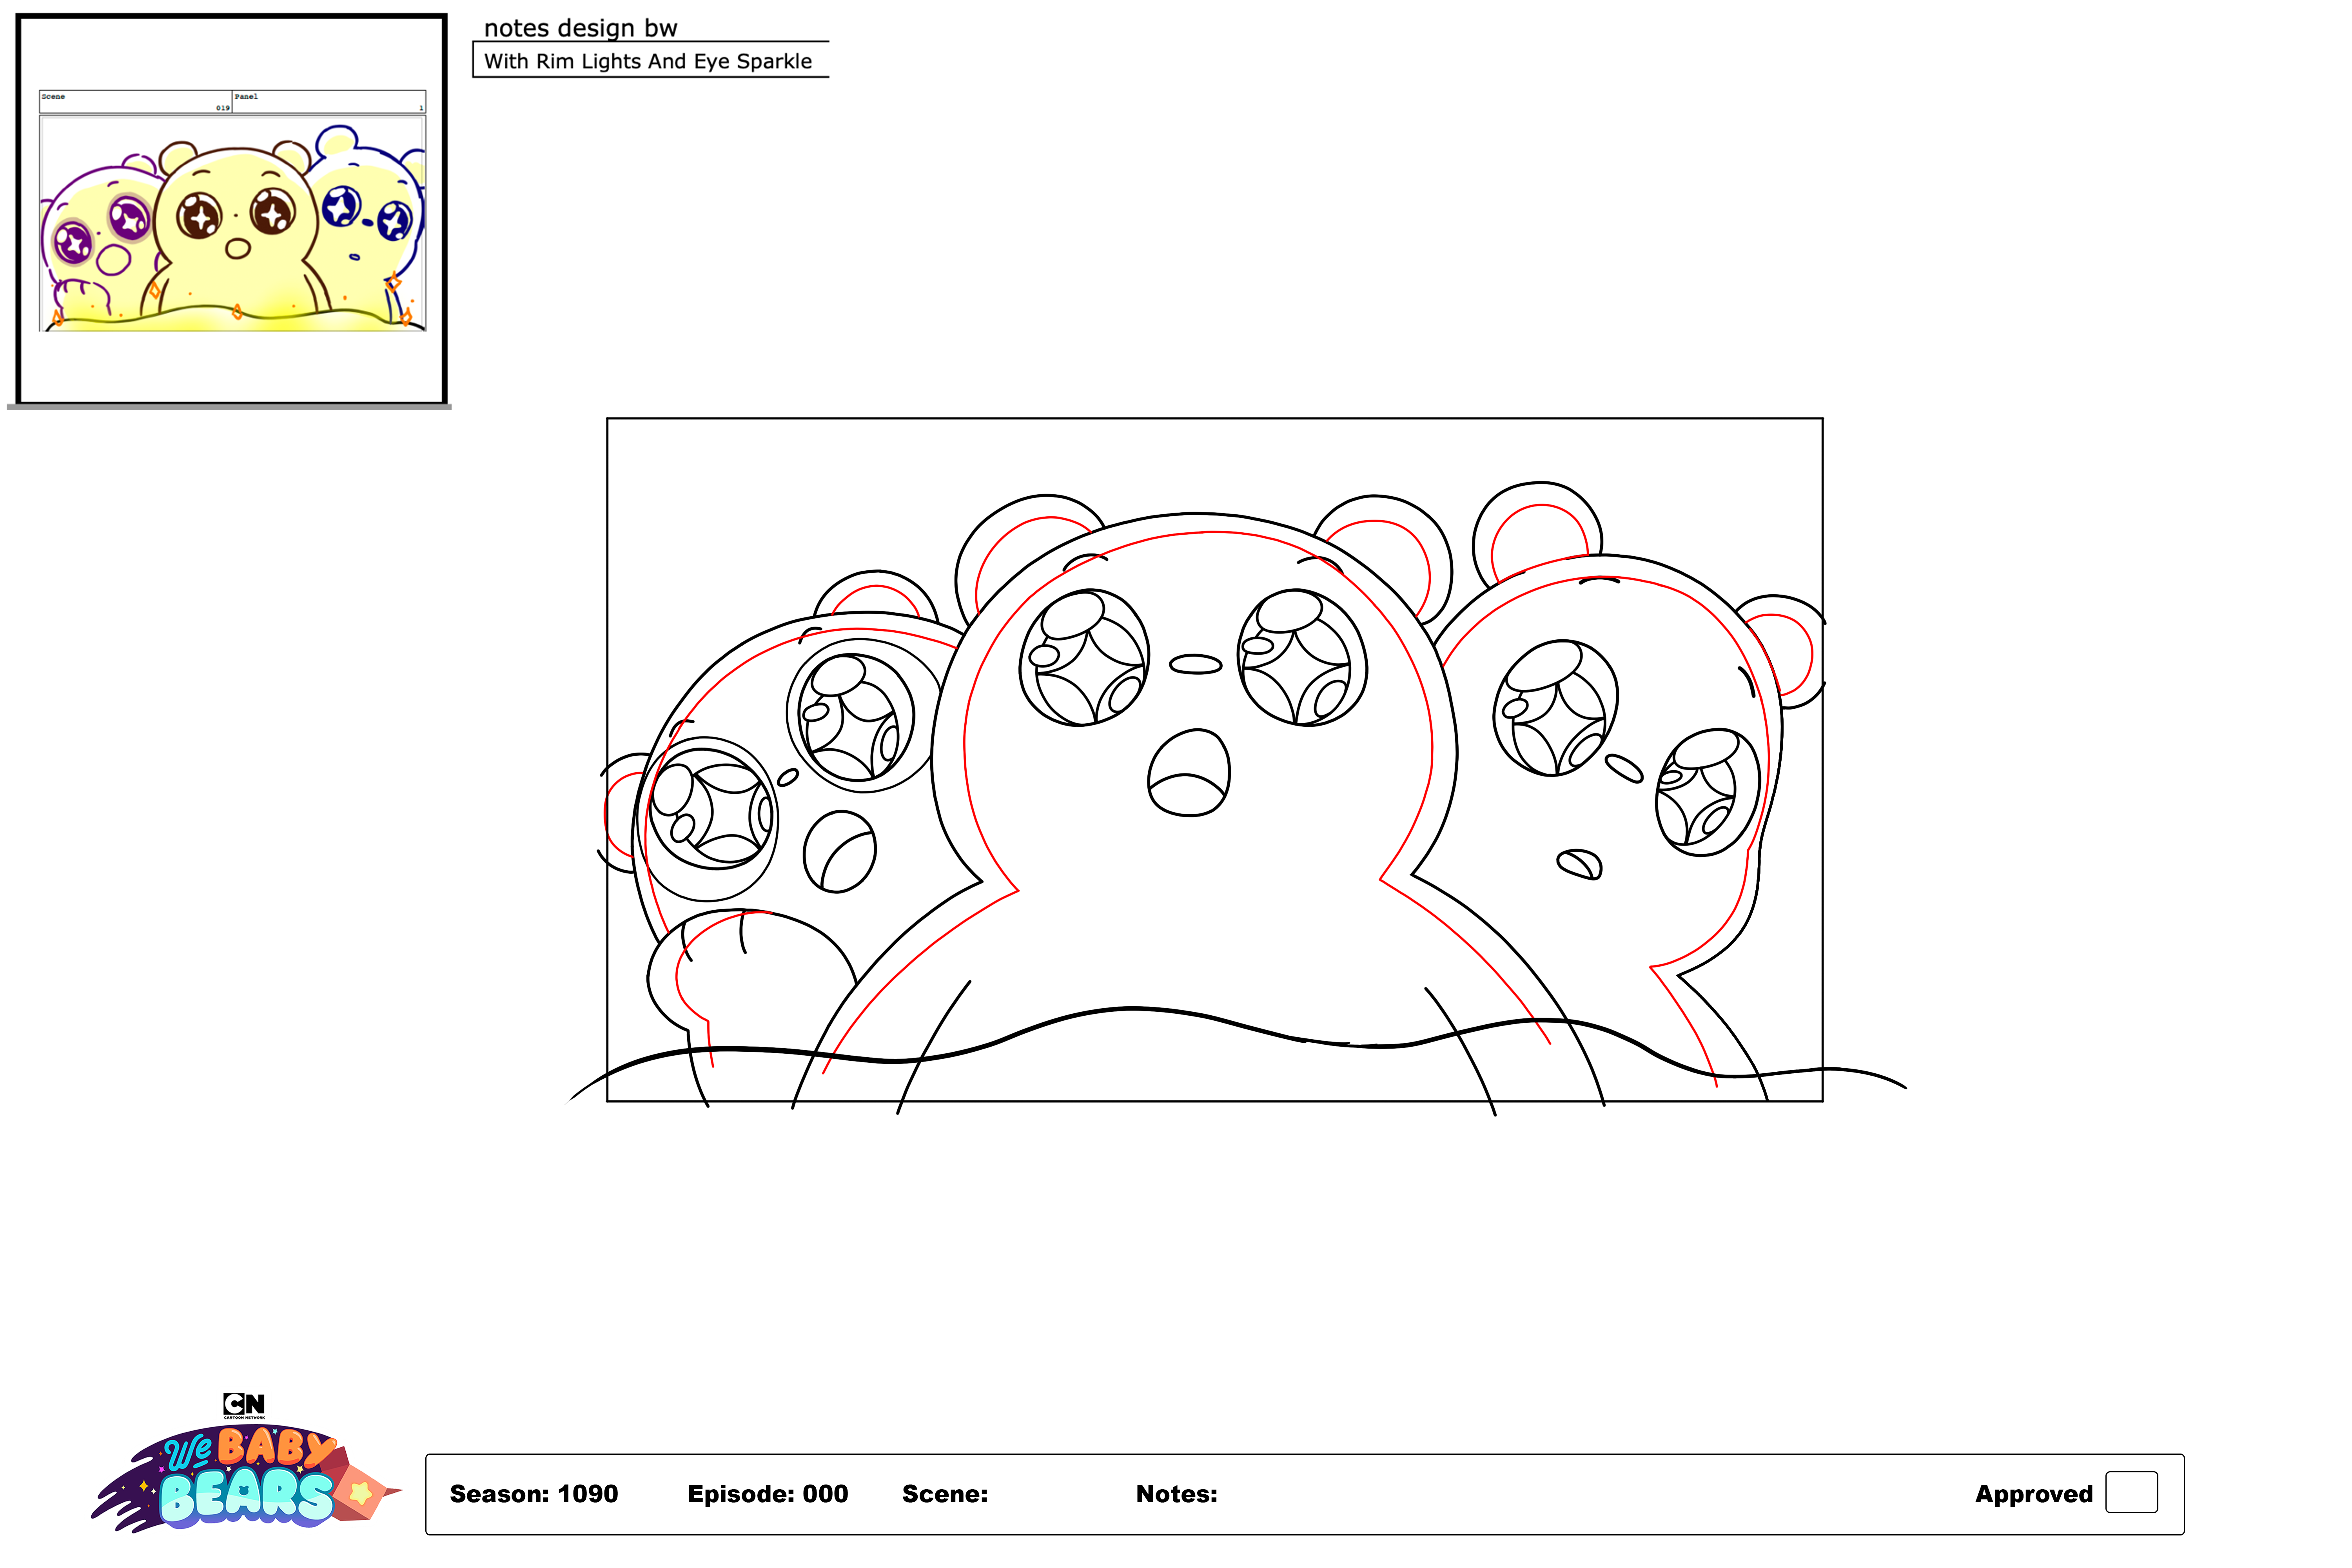Click the middle bear's oval nose
2352x1568 pixels.
(1195, 664)
